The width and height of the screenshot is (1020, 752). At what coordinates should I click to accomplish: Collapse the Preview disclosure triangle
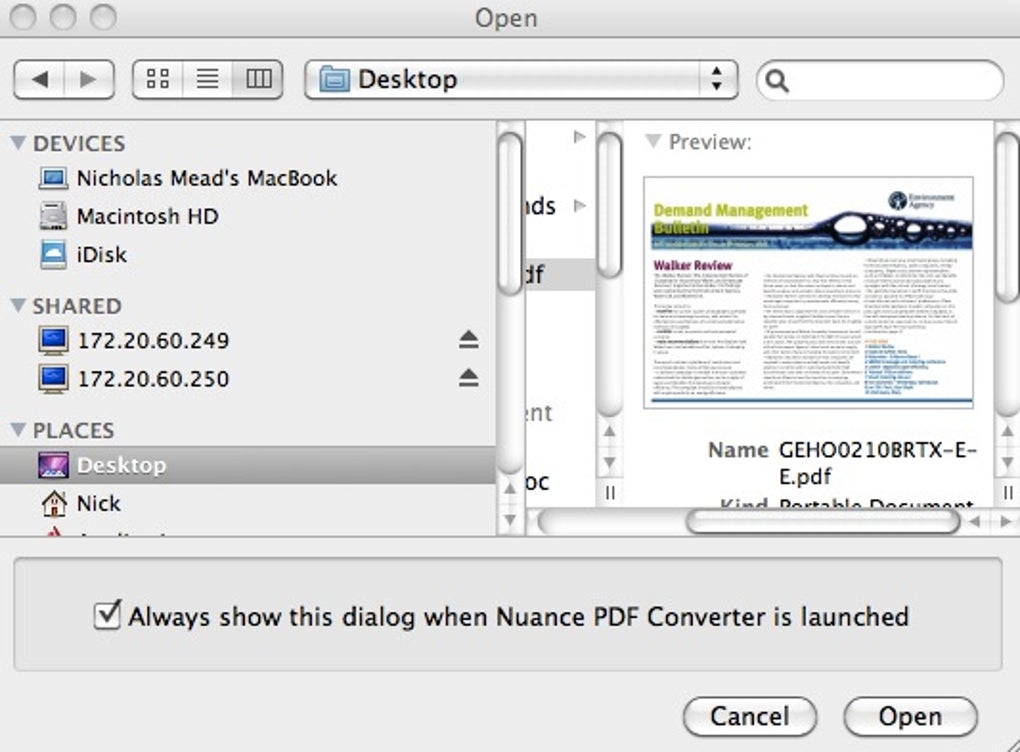coord(654,141)
